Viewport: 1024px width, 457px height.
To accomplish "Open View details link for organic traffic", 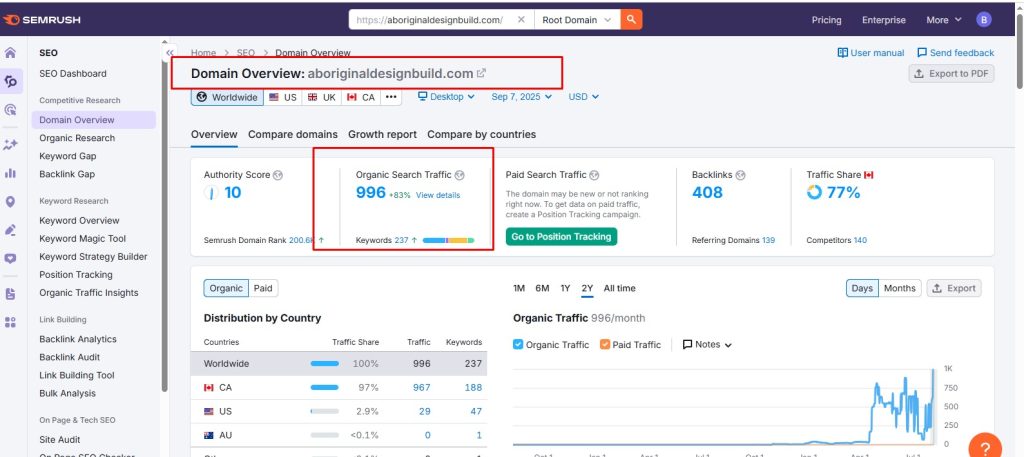I will [x=438, y=195].
